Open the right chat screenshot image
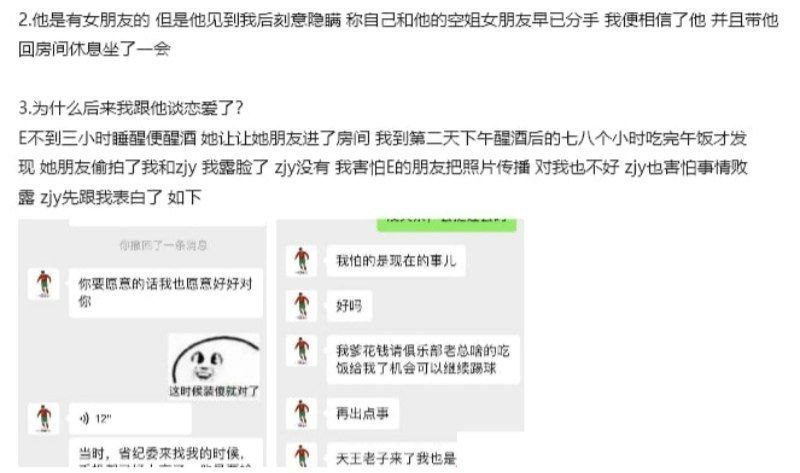Screen dimensions: 800x473 coord(400,343)
